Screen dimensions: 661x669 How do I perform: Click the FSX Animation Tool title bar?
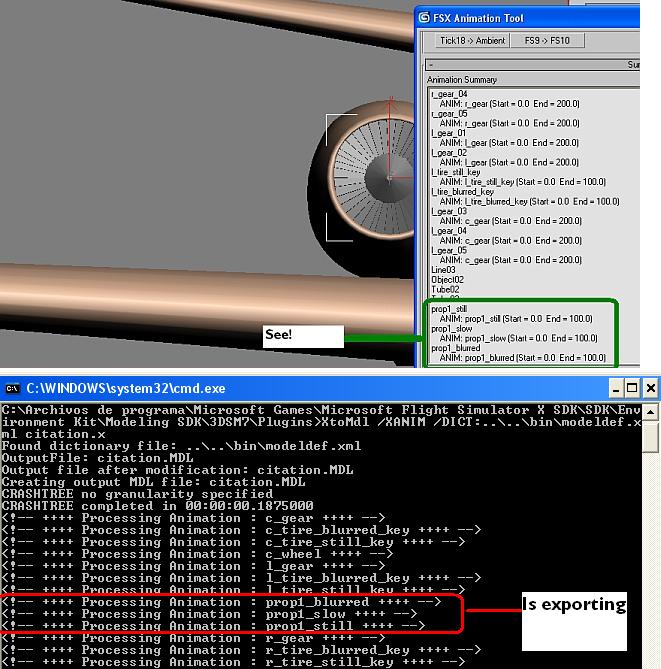(x=527, y=18)
